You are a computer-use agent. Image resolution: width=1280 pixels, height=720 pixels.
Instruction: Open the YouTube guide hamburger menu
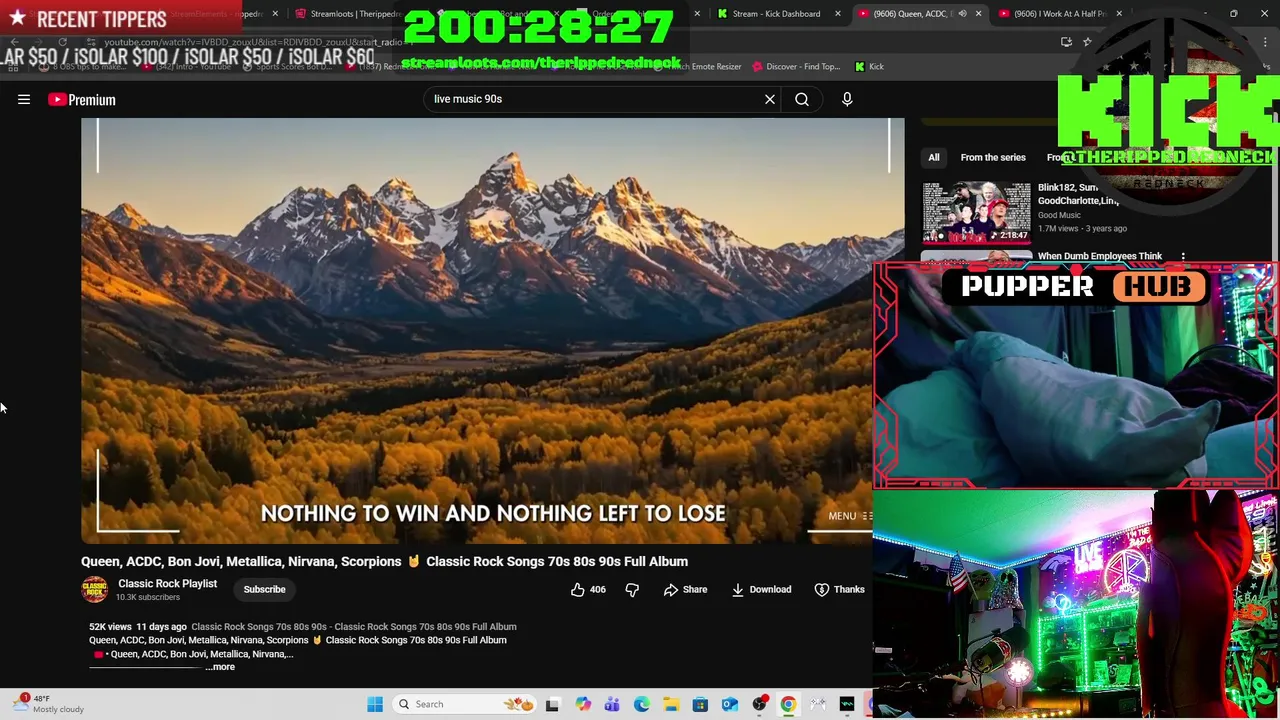(x=24, y=99)
